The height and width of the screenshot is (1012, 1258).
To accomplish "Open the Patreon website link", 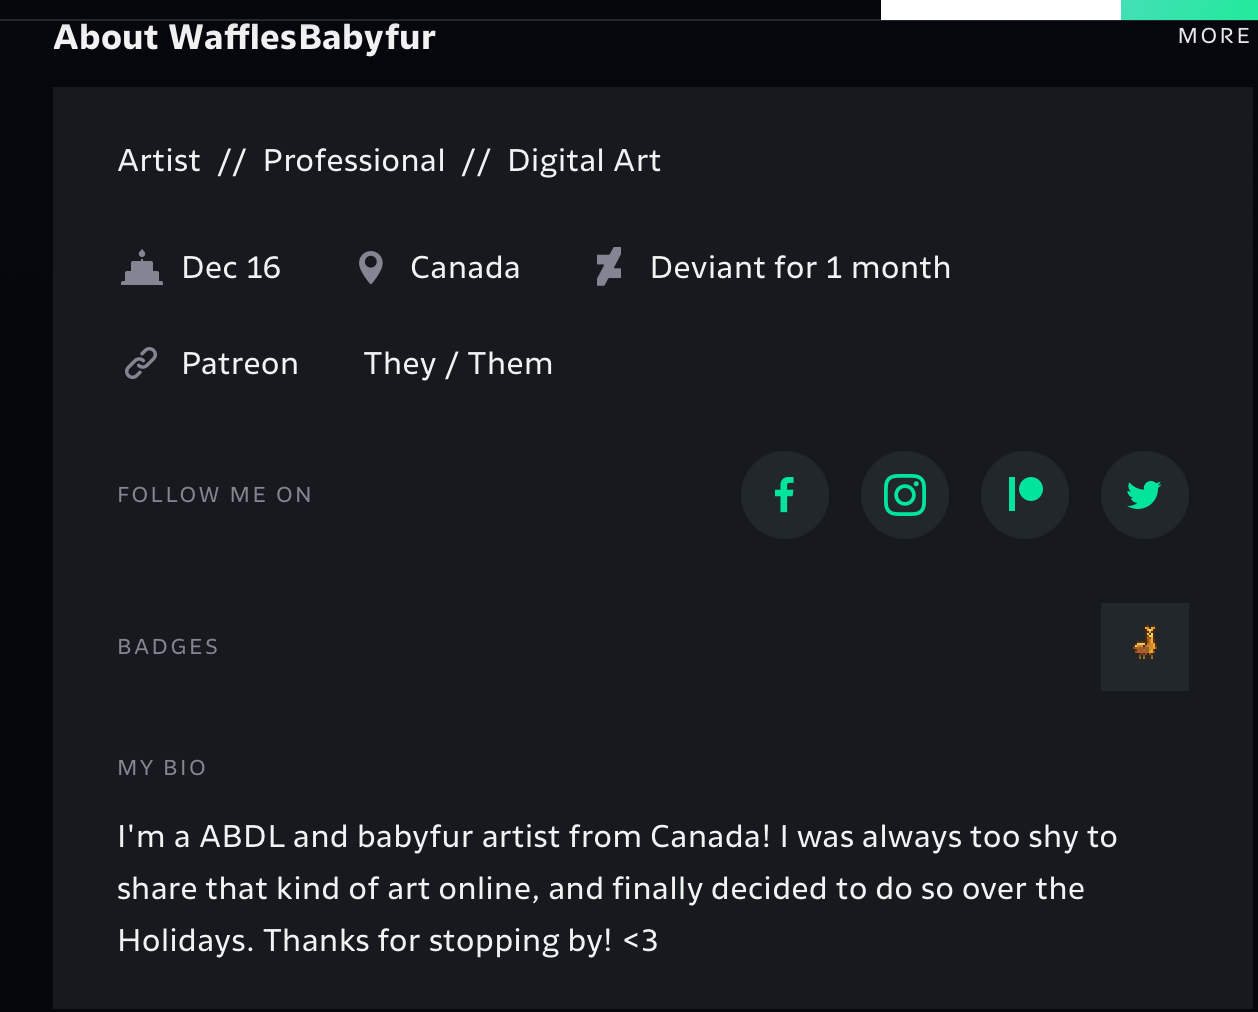I will click(240, 363).
